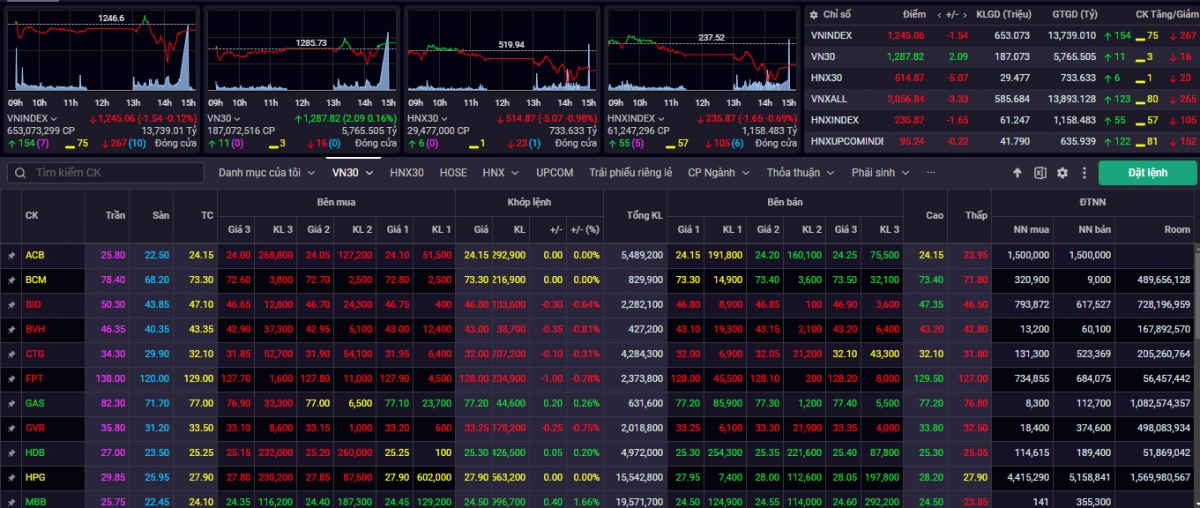This screenshot has width=1200, height=508.
Task: Pin the HDB stock row
Action: (x=11, y=452)
